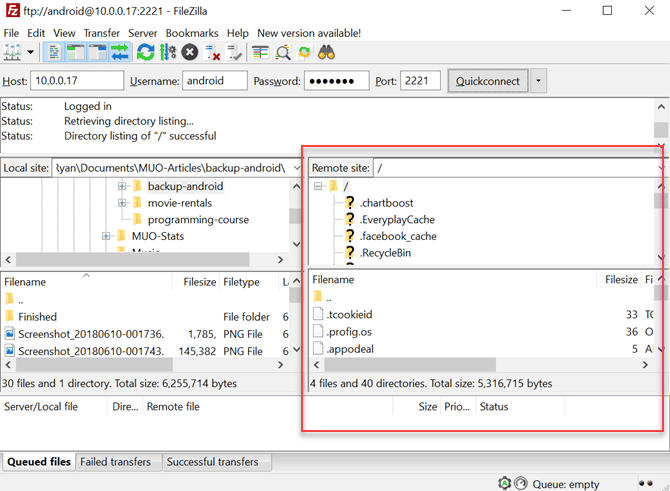Collapse the remote root folder tree
Screen dimensions: 670x491
click(x=319, y=186)
